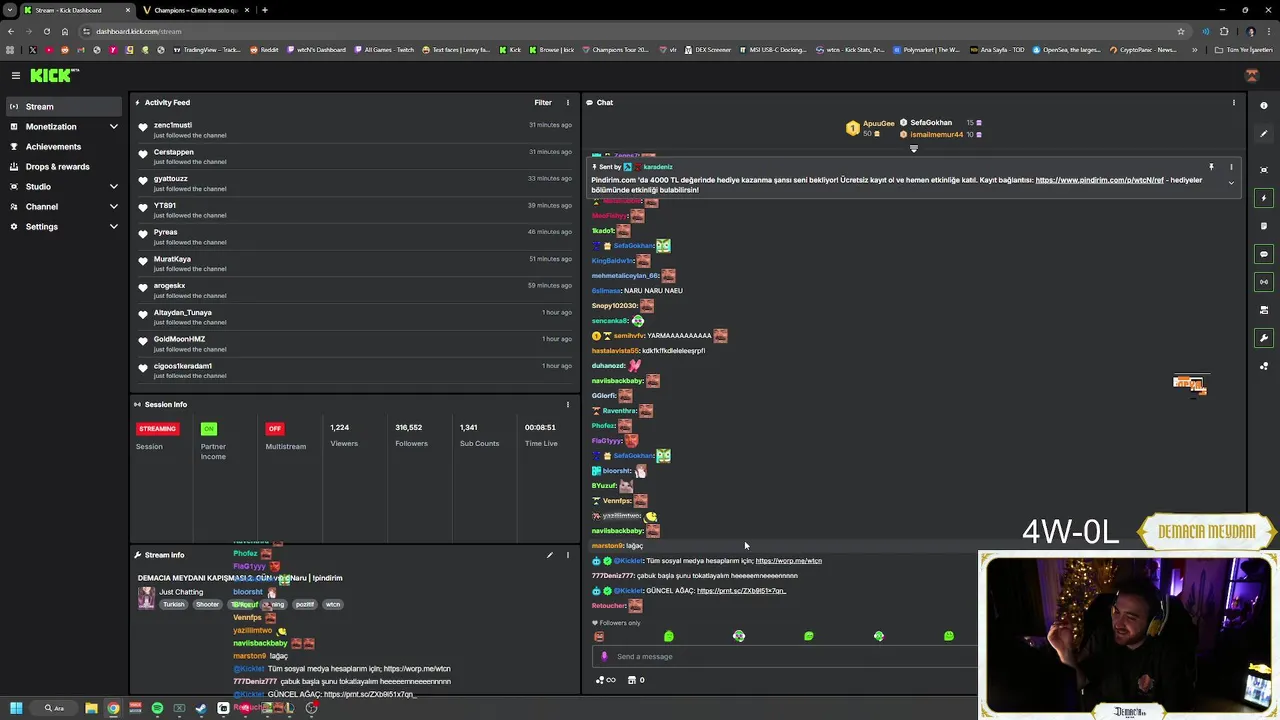Viewport: 1280px width, 720px height.
Task: Click follower zenc1musti in Activity Feed
Action: pyautogui.click(x=173, y=125)
